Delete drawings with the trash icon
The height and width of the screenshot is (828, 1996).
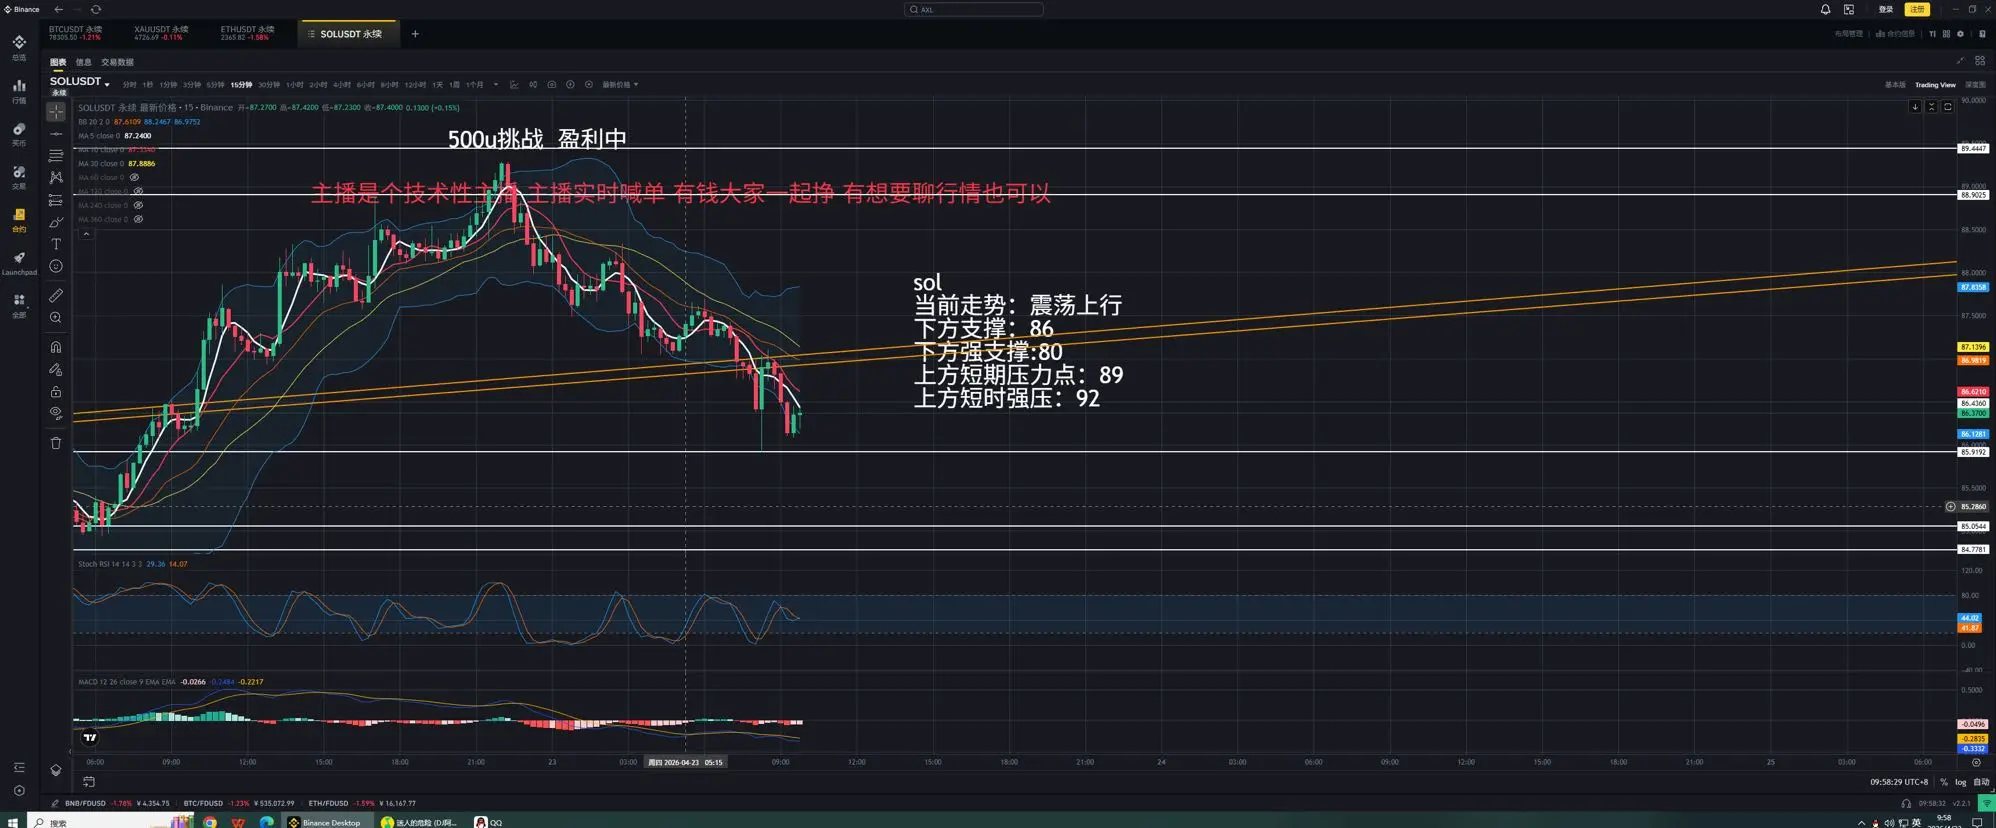[x=56, y=443]
